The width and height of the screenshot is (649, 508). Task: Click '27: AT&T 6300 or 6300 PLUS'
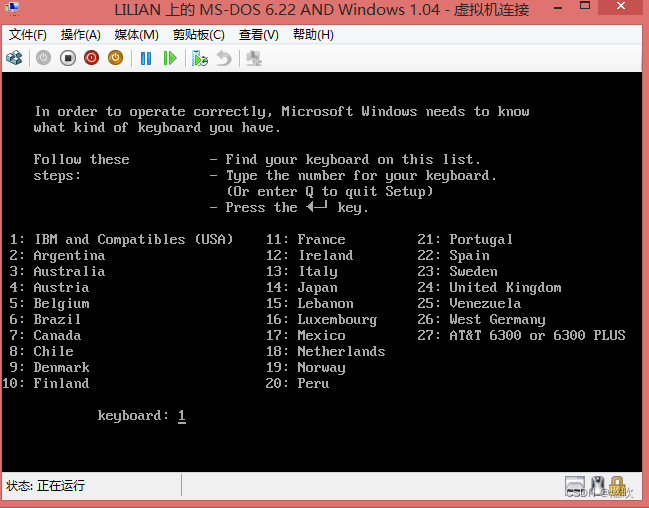[522, 335]
